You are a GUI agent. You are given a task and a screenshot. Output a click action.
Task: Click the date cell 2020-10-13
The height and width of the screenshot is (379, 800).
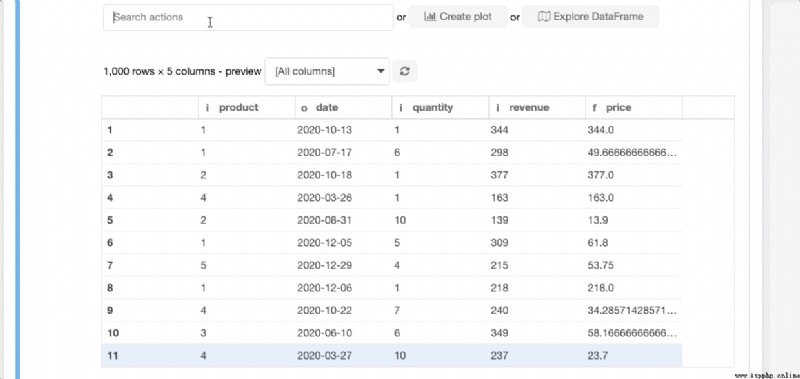point(324,130)
